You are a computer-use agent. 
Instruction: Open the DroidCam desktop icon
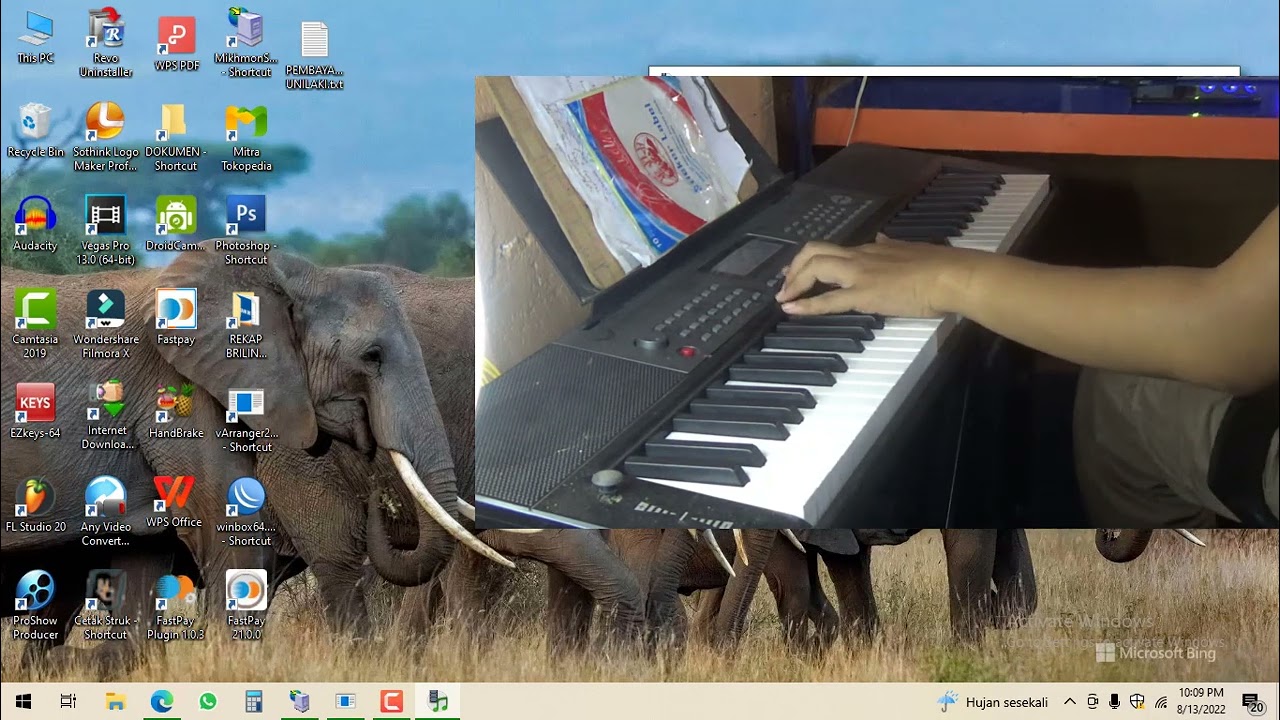pos(176,224)
